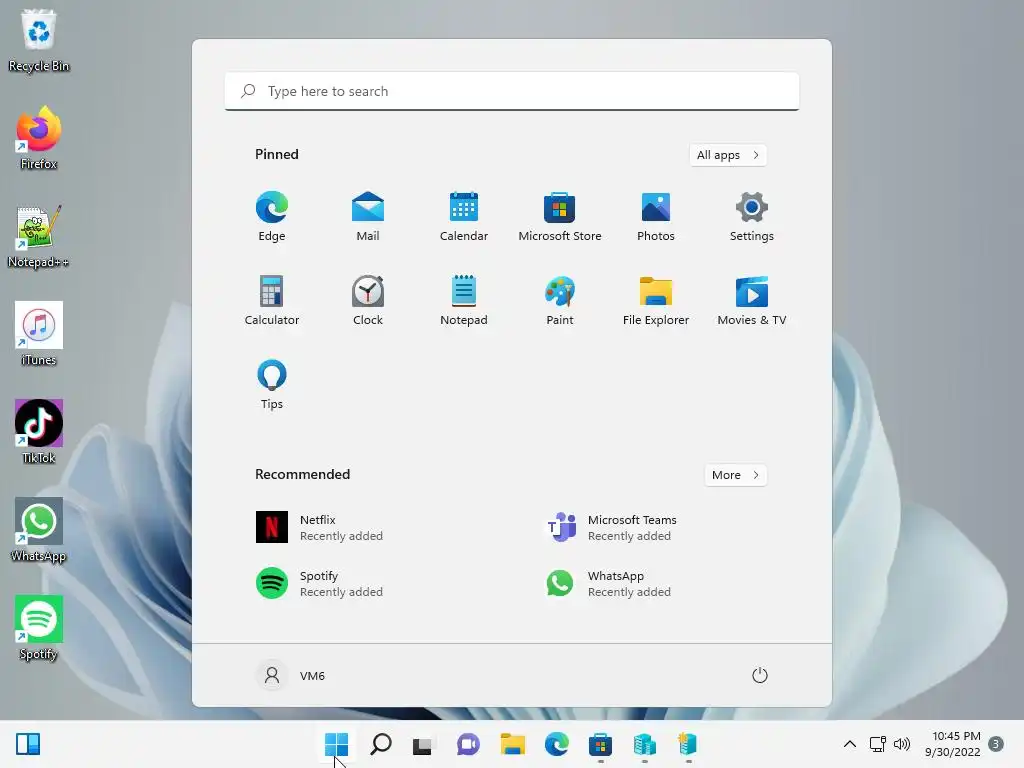Open Edge from the taskbar
This screenshot has height=768, width=1024.
pos(556,744)
